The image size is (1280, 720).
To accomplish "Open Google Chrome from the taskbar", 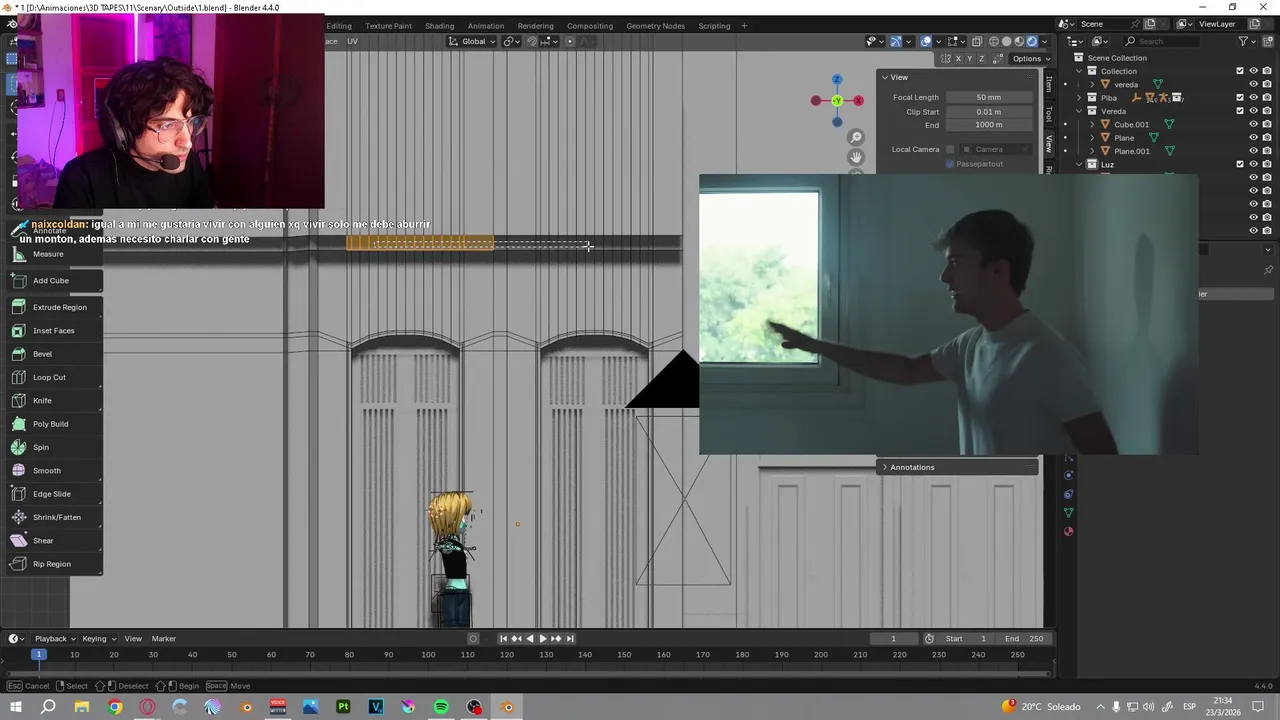I will click(115, 707).
